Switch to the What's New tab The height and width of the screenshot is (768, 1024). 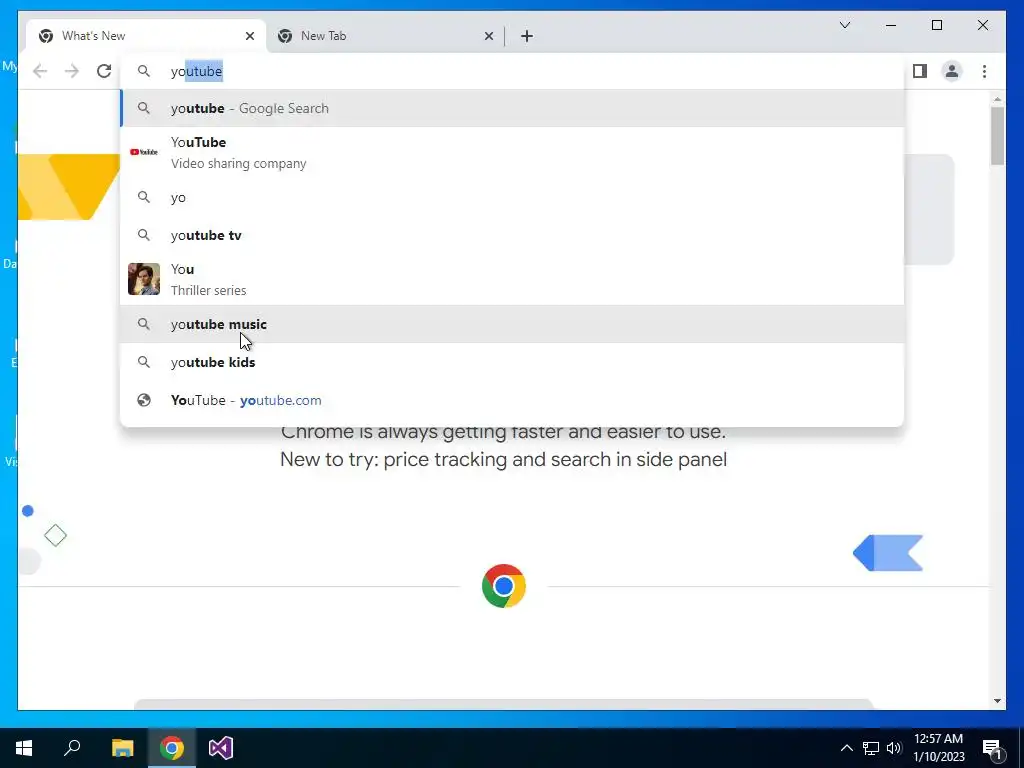146,36
